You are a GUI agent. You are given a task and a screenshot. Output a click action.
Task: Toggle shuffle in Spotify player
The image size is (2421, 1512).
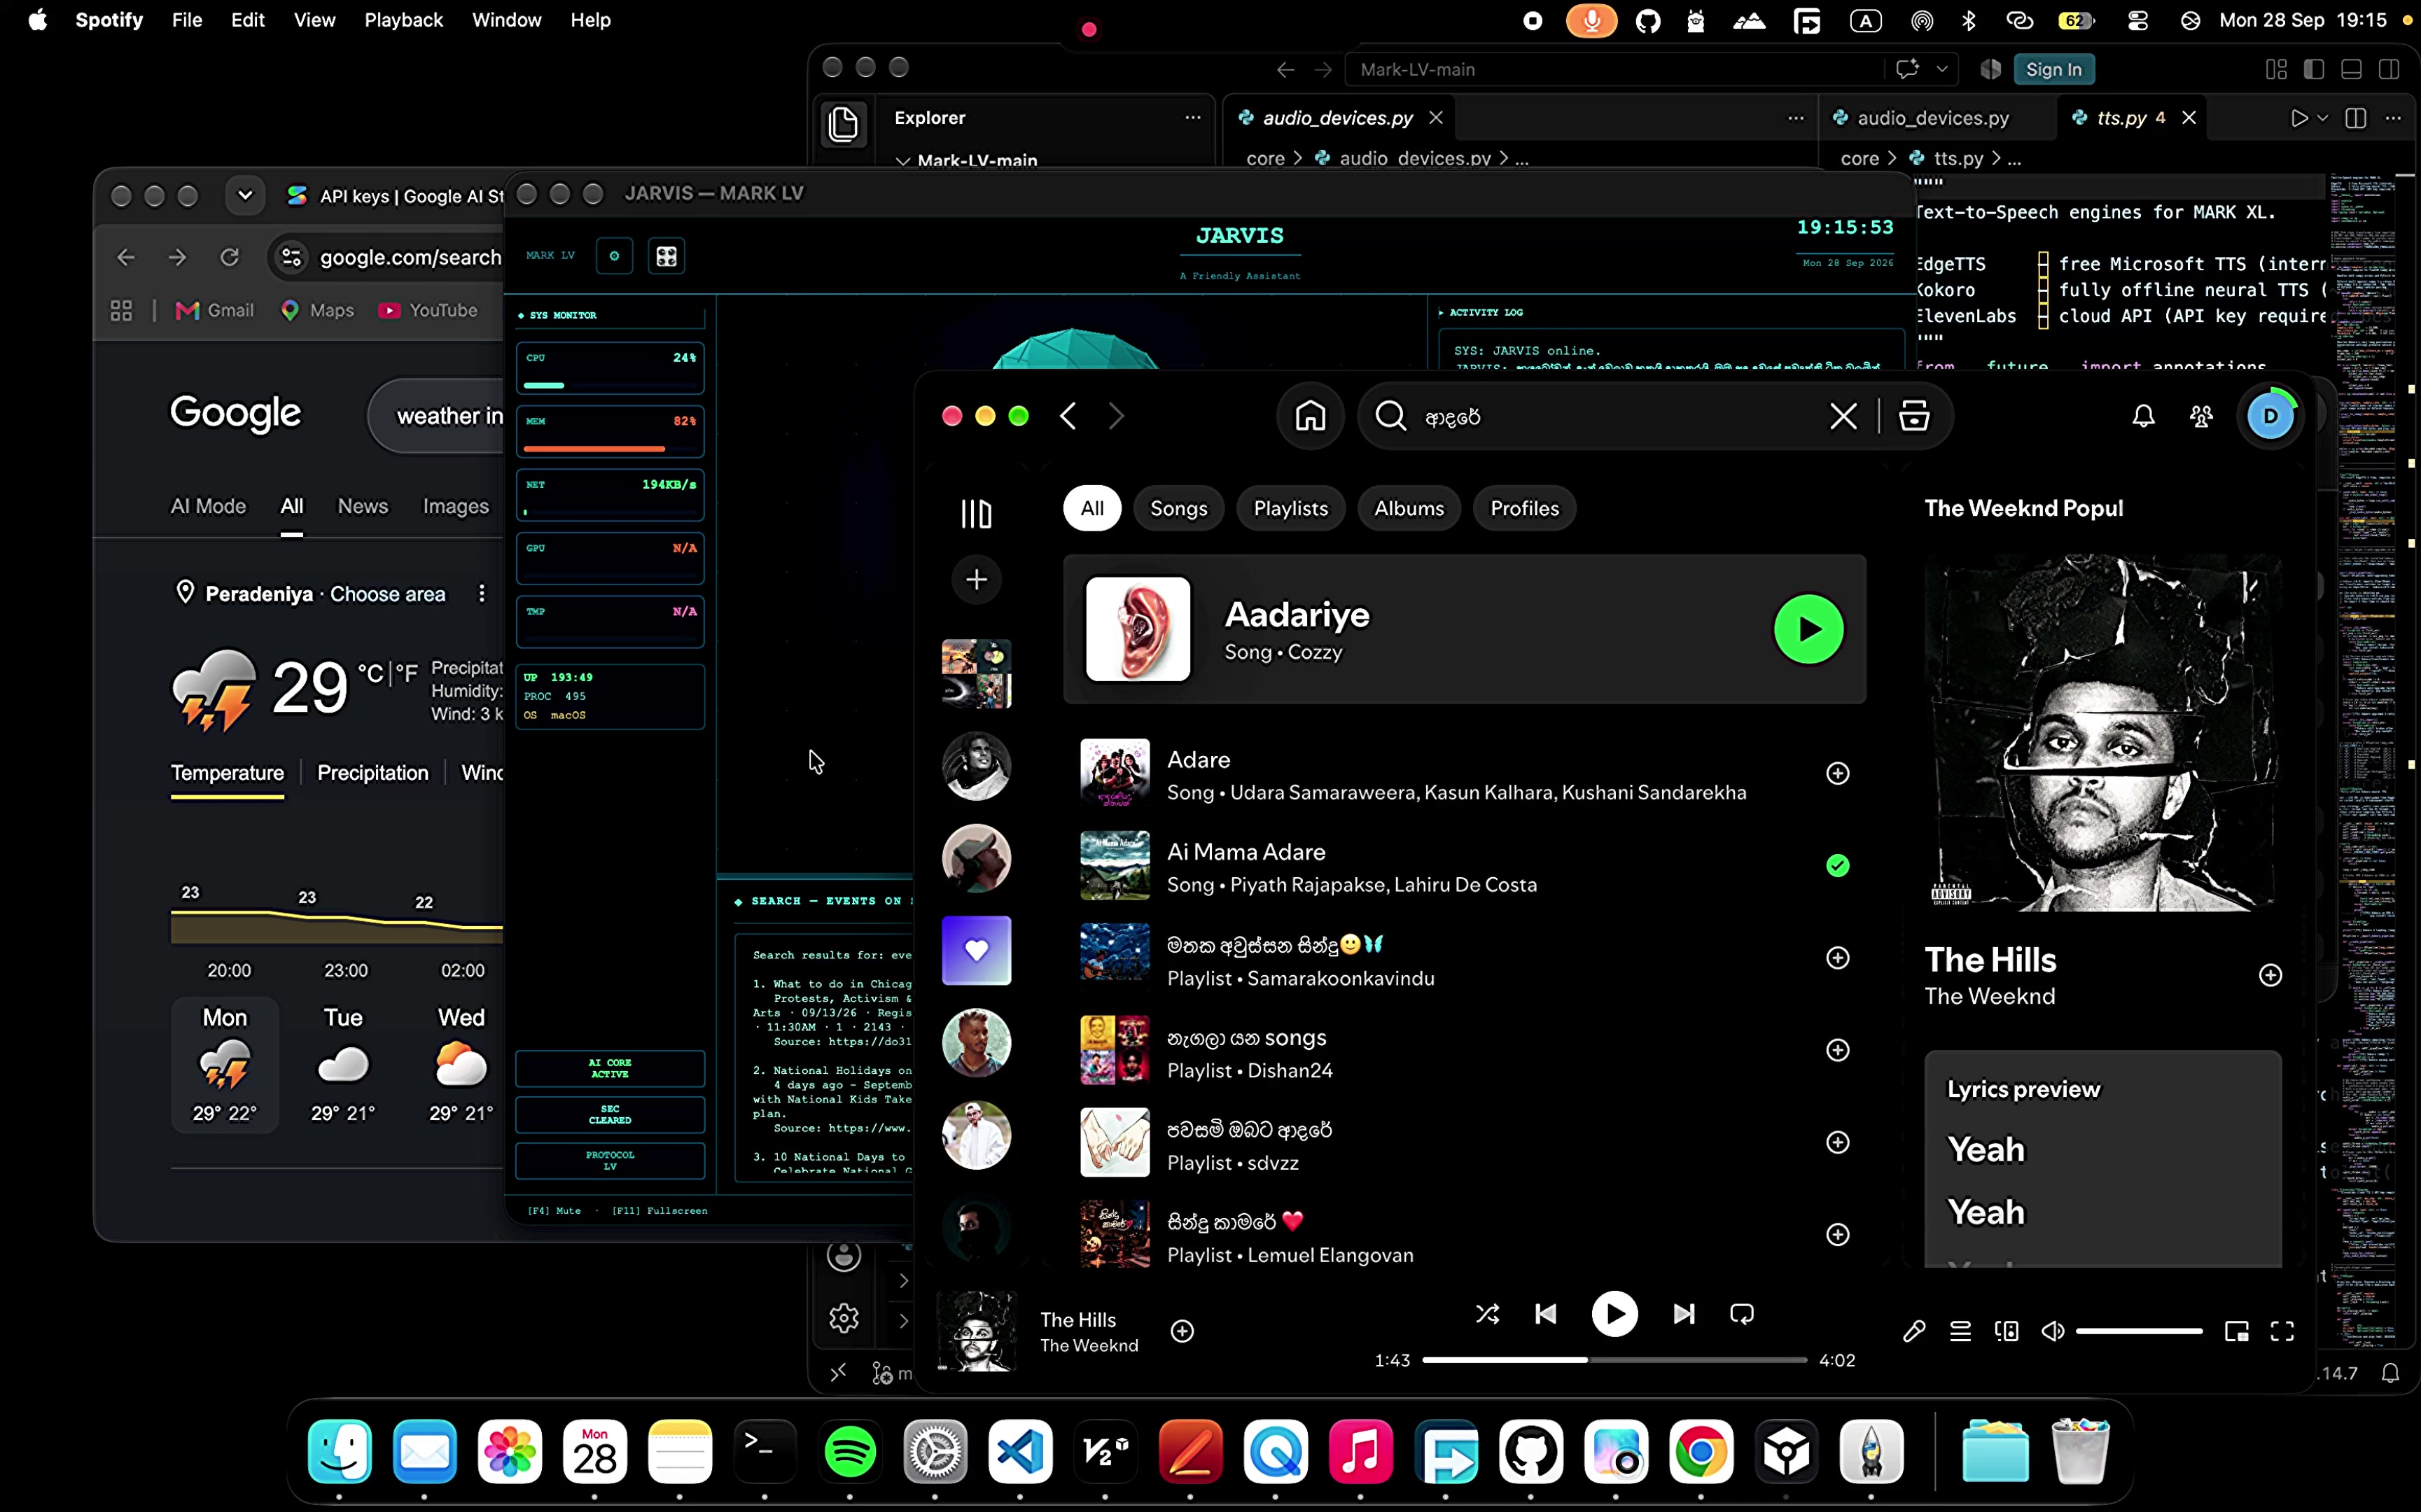(x=1487, y=1314)
